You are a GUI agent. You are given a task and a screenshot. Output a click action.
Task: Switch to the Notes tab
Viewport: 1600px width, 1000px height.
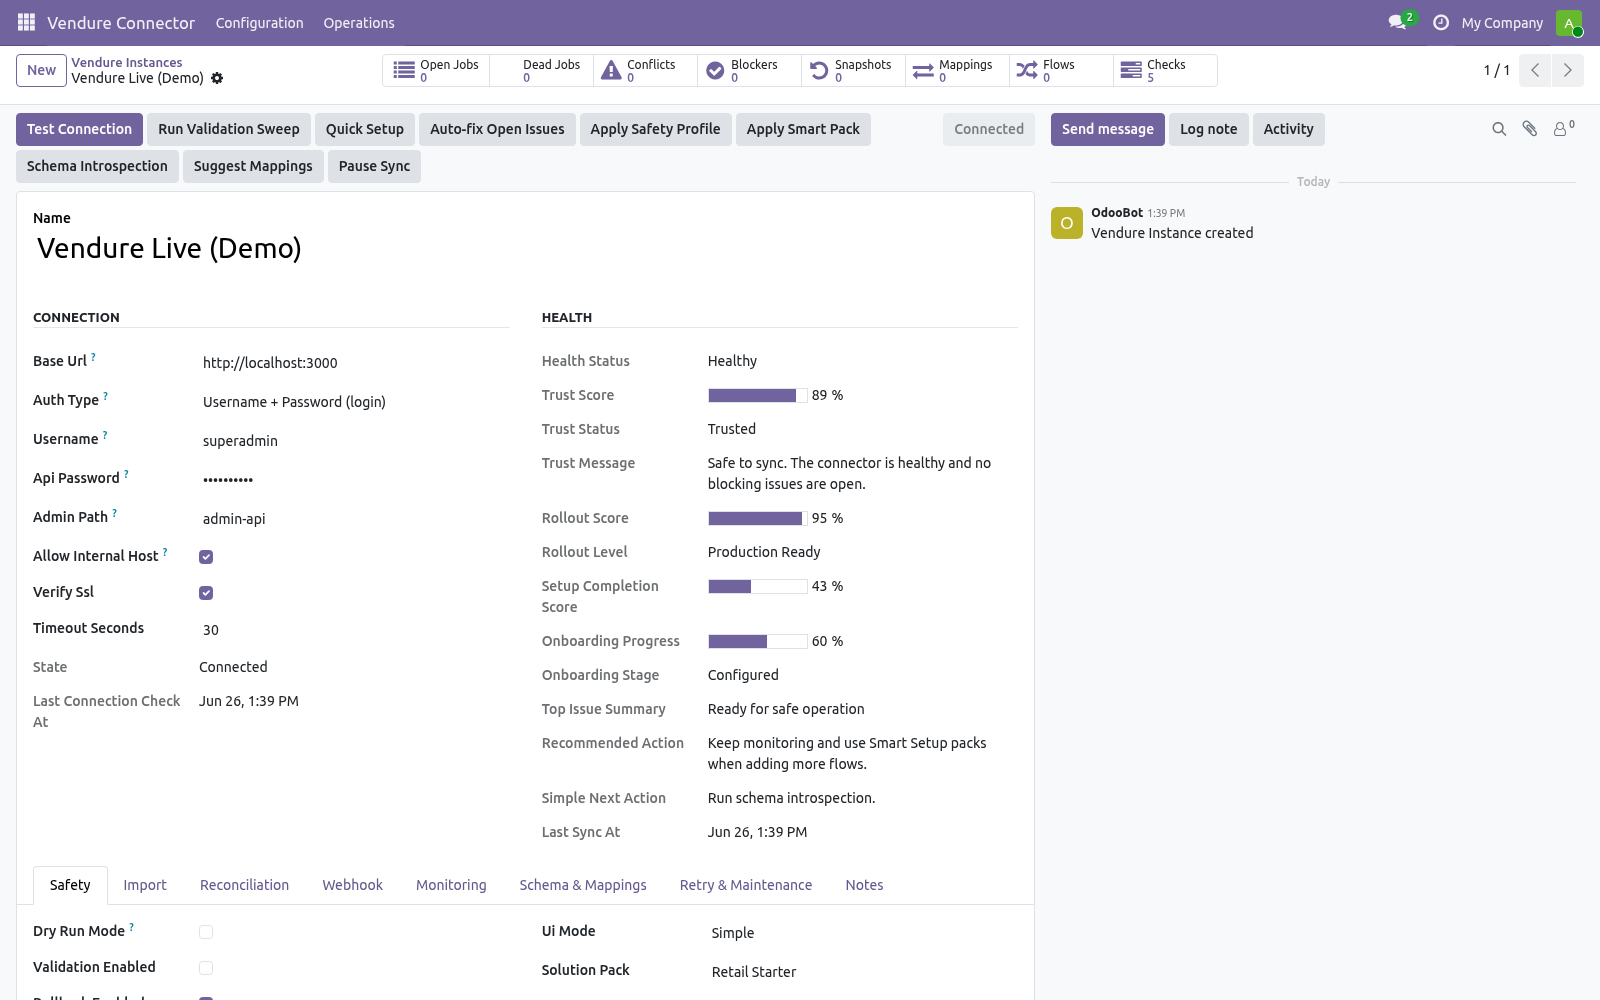864,885
